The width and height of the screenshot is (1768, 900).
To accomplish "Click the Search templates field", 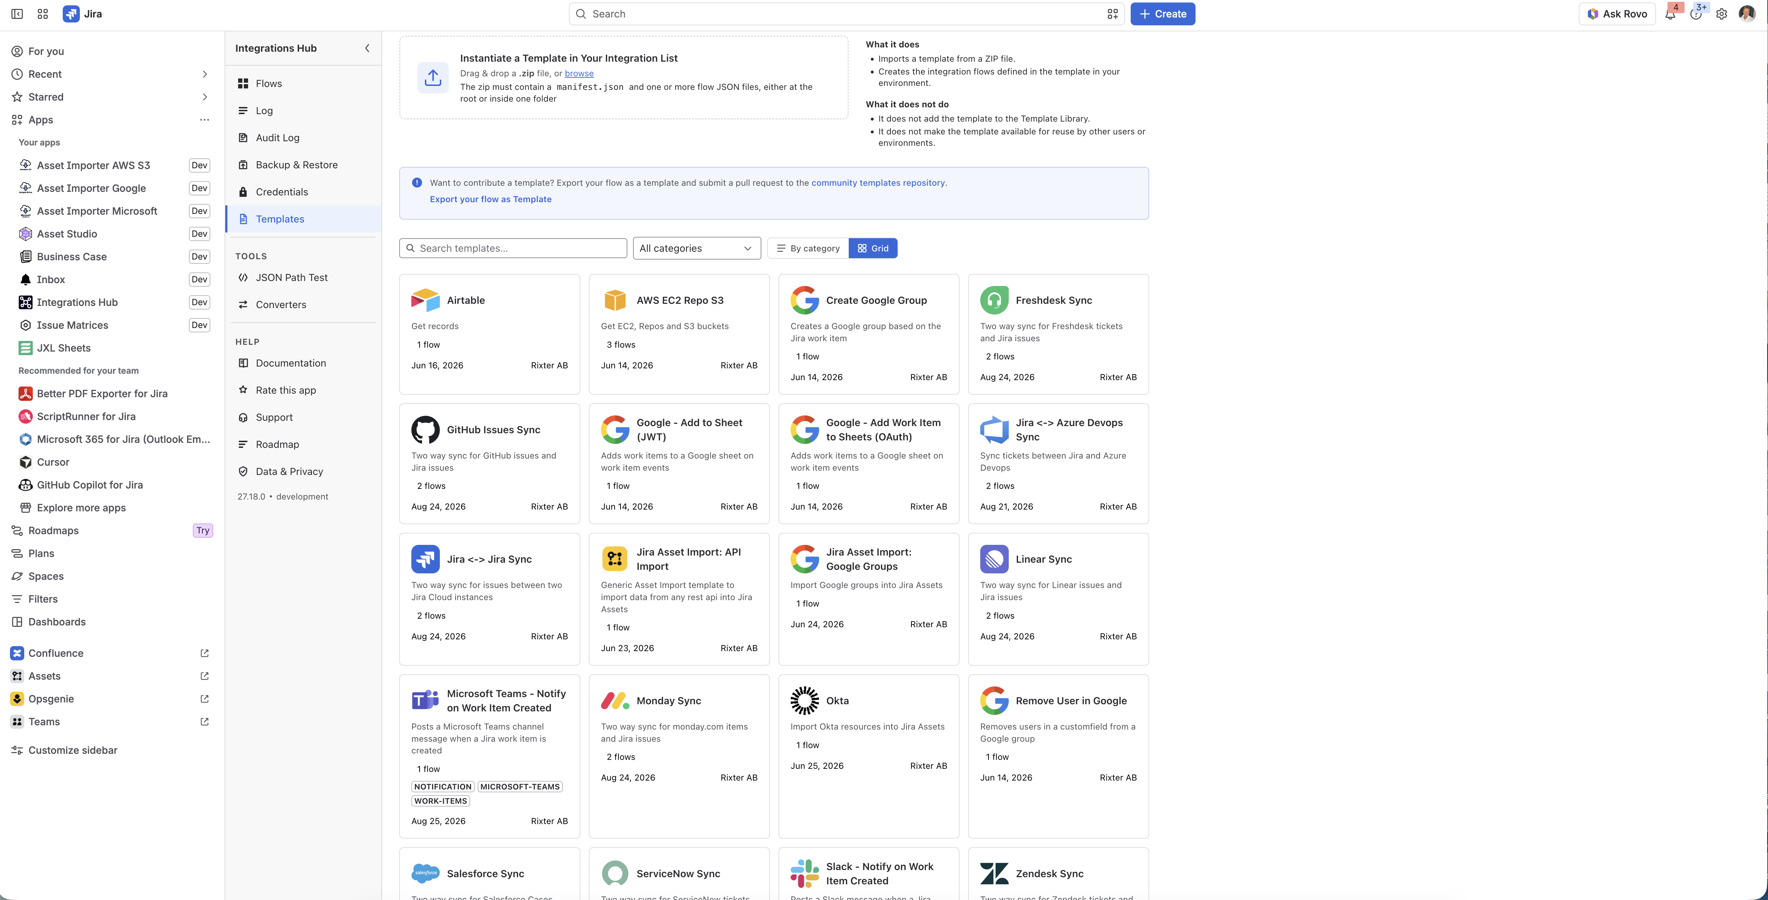I will (513, 248).
